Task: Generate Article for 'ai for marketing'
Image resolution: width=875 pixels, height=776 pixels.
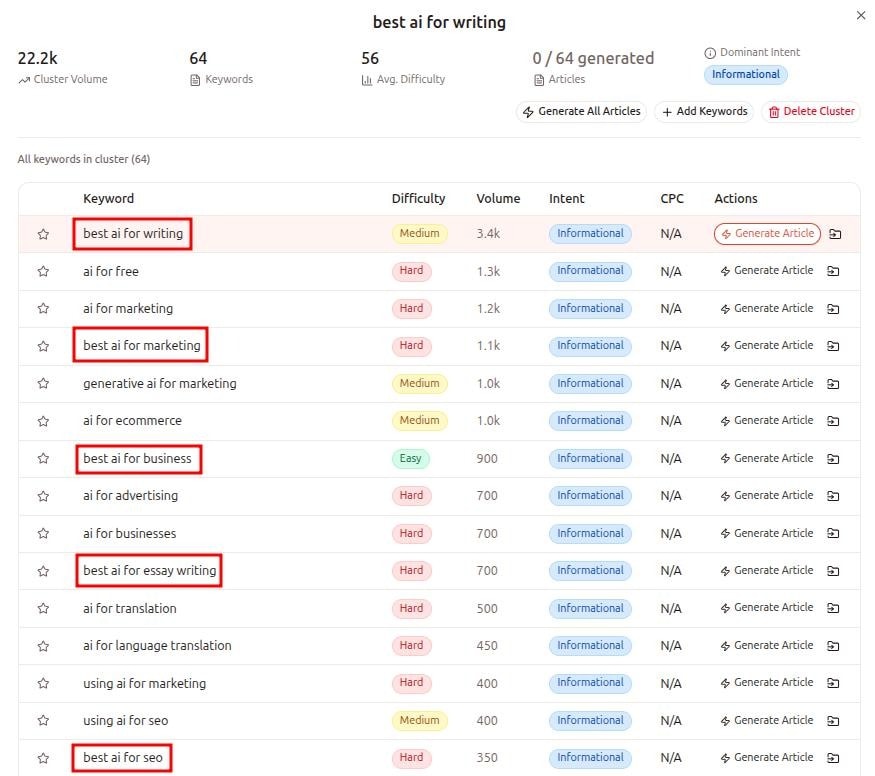Action: pyautogui.click(x=767, y=309)
